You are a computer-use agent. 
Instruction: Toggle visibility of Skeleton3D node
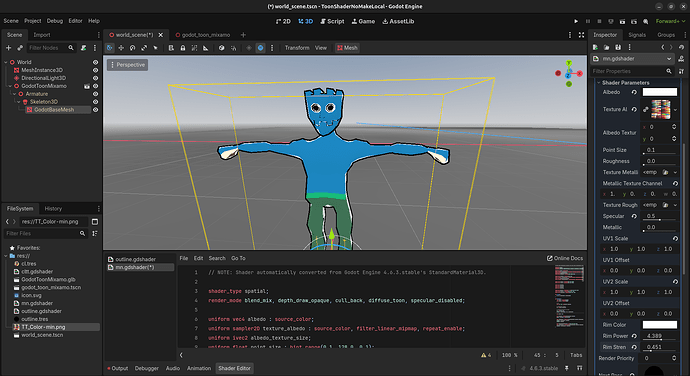tap(95, 102)
